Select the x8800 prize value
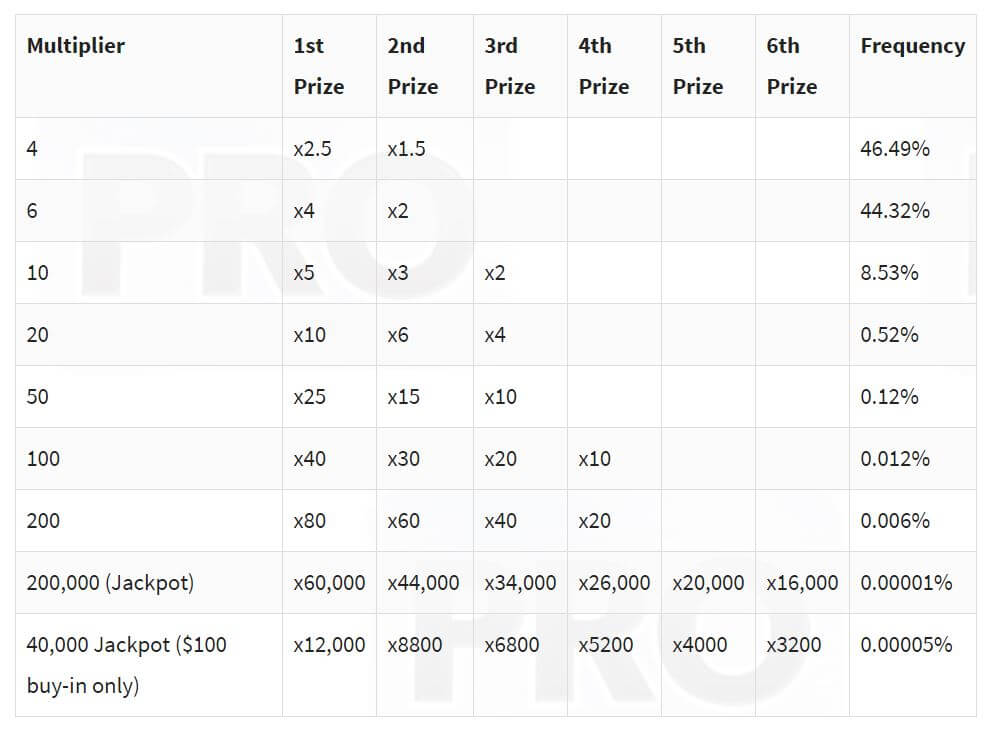997x732 pixels. click(x=415, y=645)
